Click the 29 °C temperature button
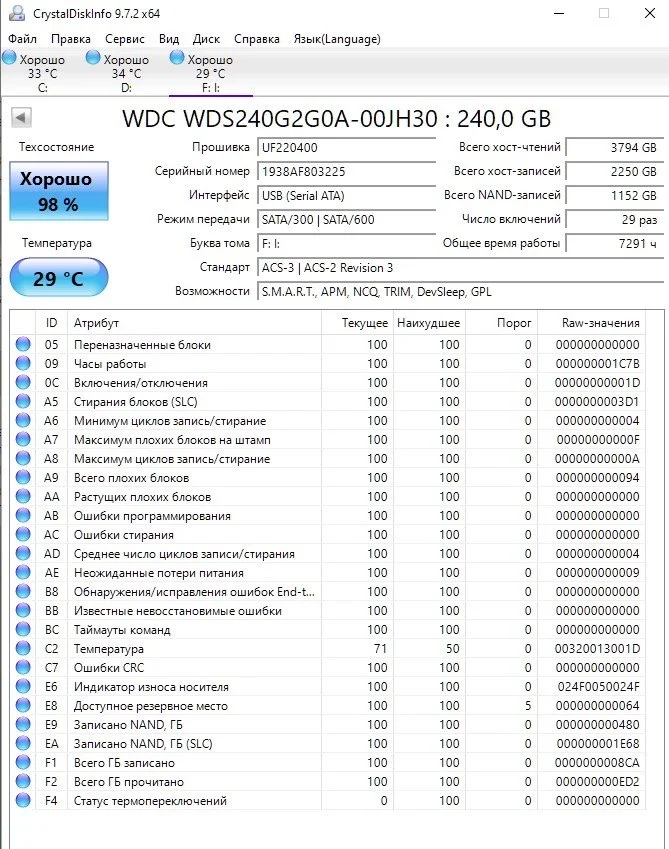 pos(58,277)
